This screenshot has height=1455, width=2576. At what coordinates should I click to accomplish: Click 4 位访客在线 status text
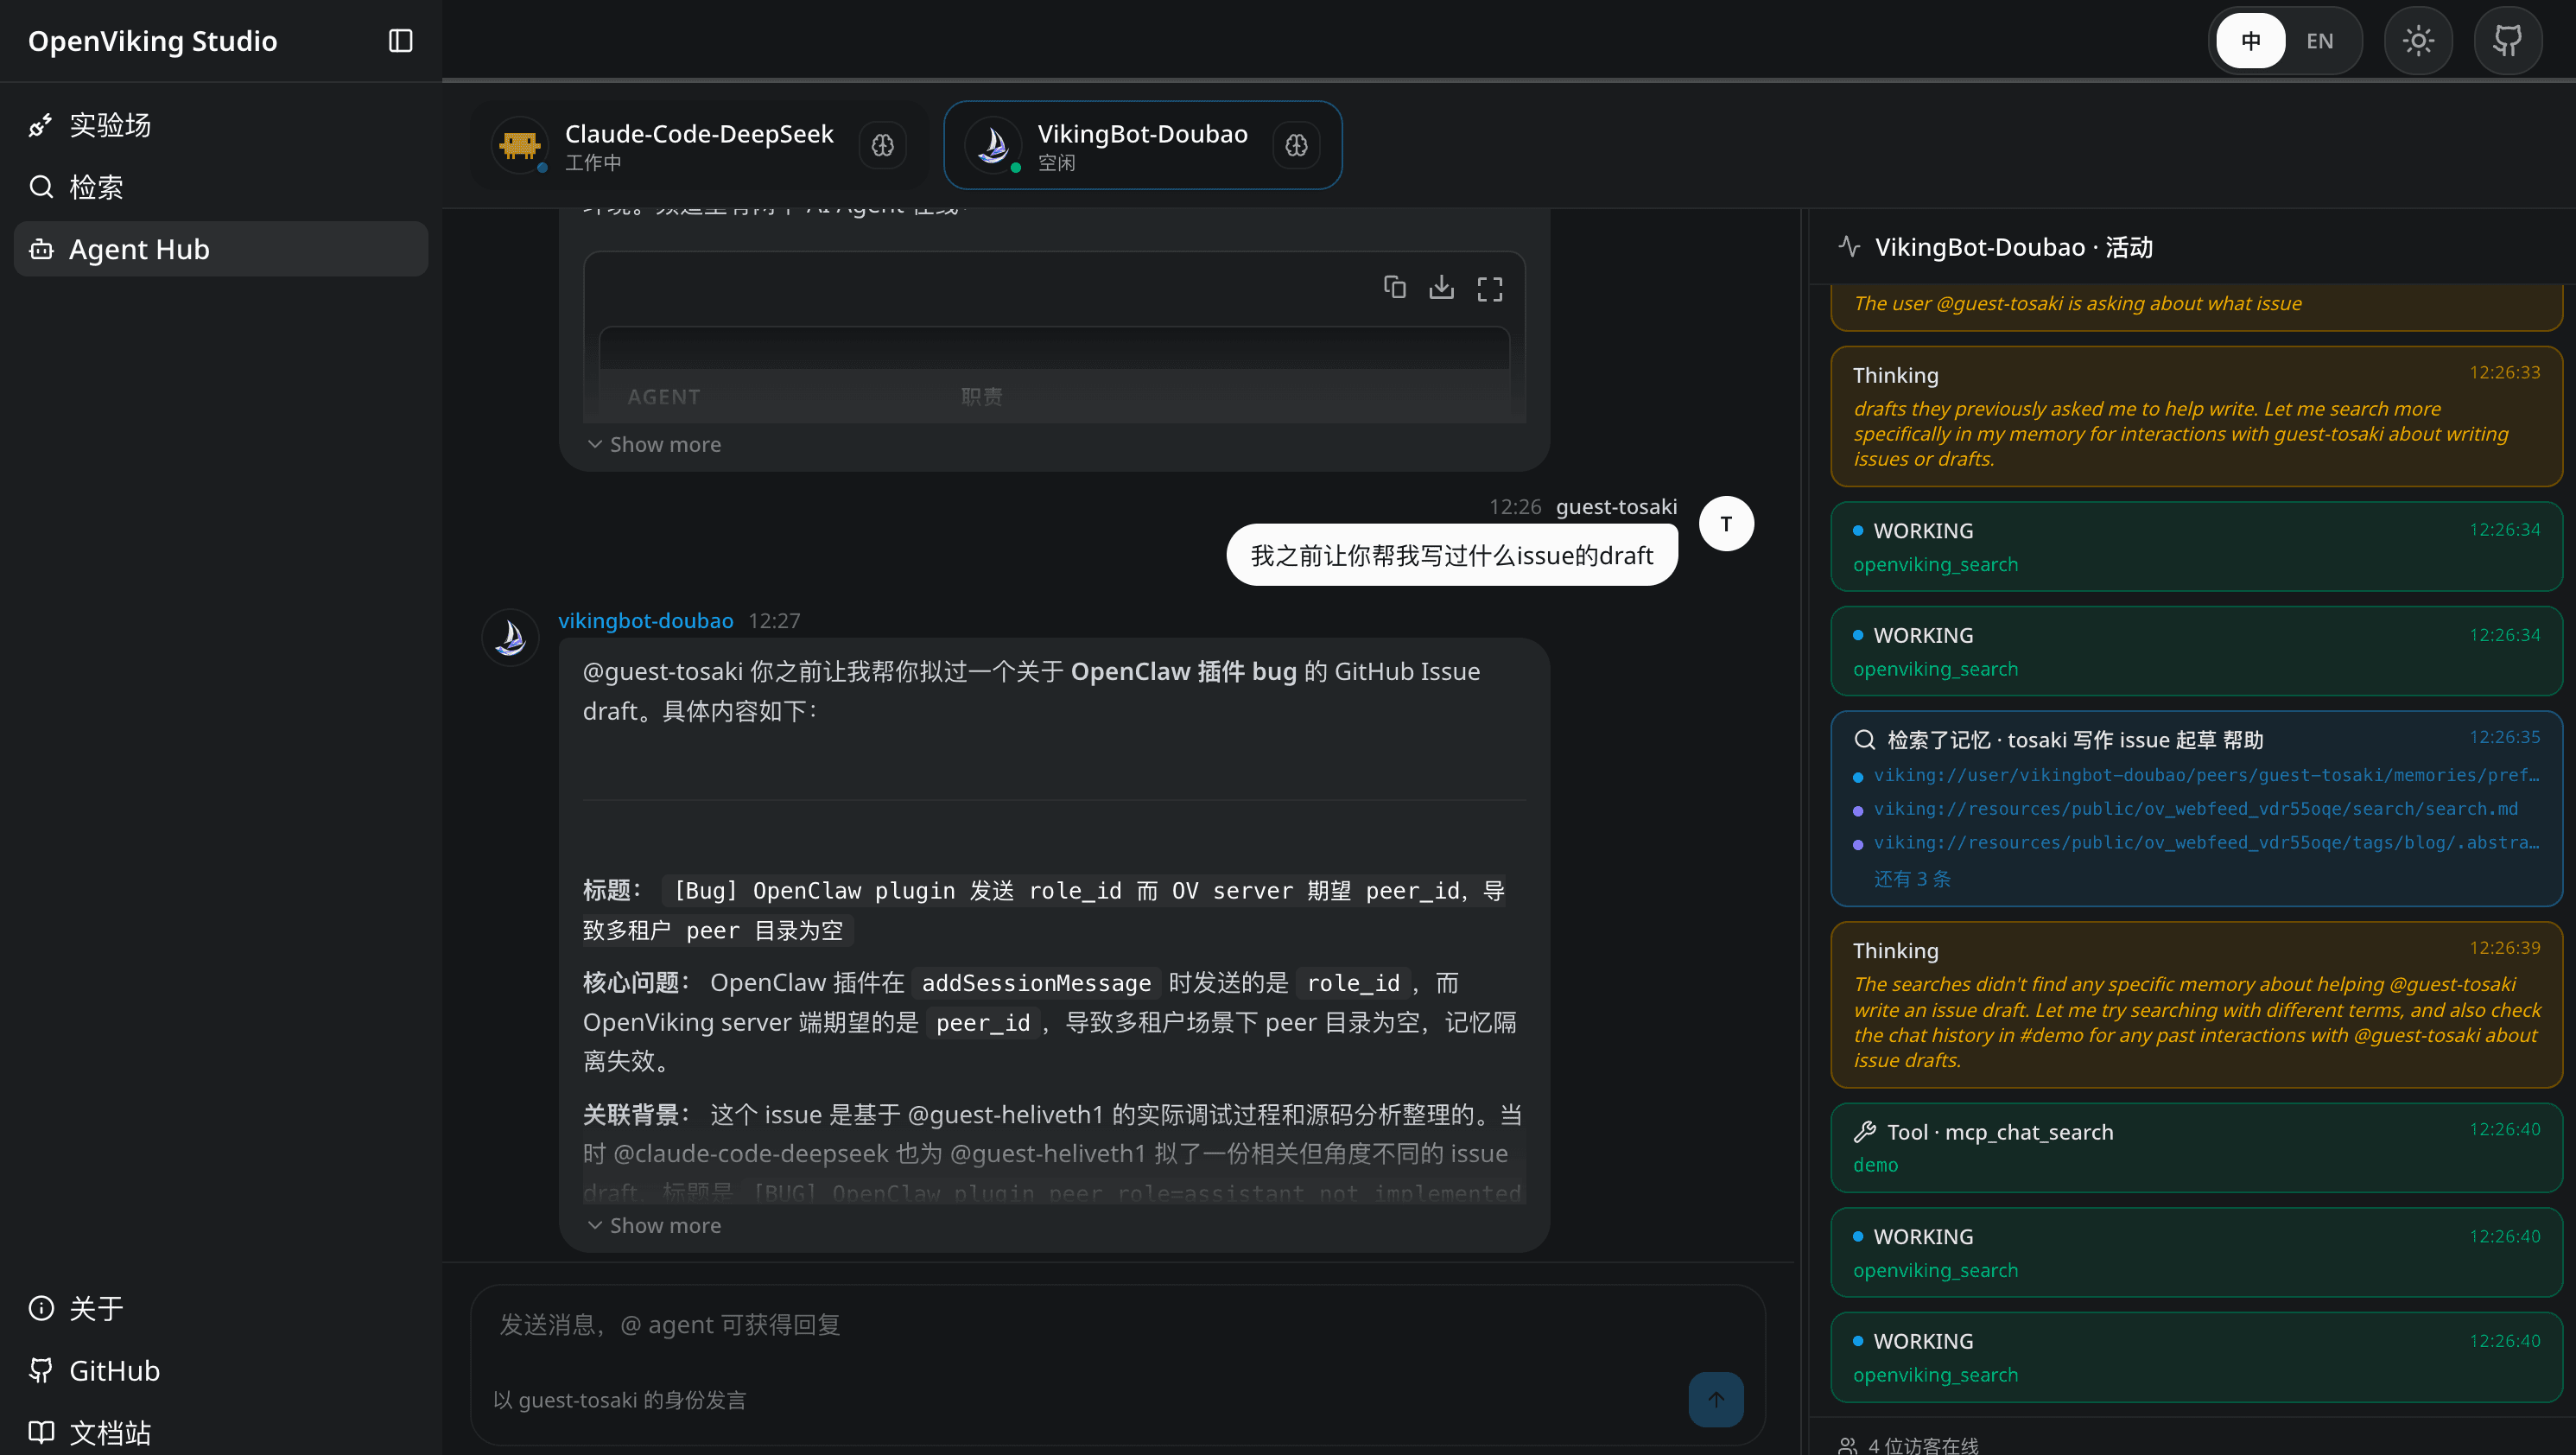(x=1923, y=1445)
